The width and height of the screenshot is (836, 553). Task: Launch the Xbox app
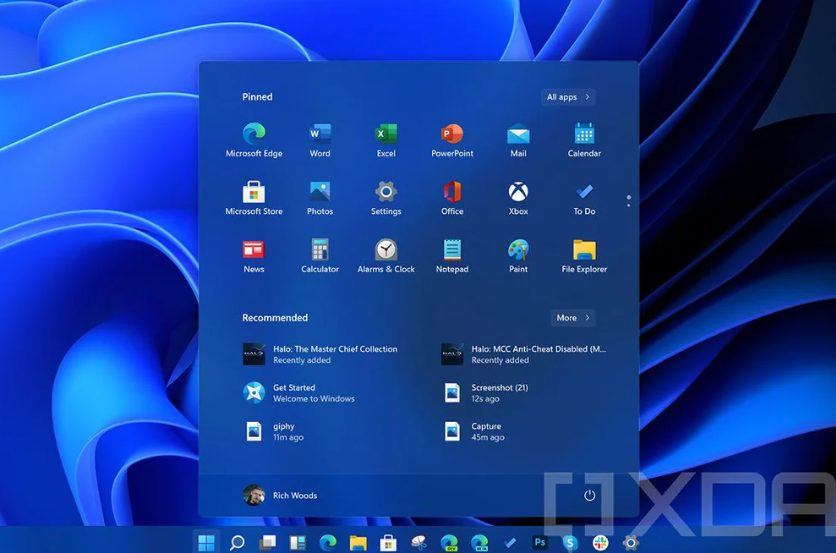coord(518,198)
